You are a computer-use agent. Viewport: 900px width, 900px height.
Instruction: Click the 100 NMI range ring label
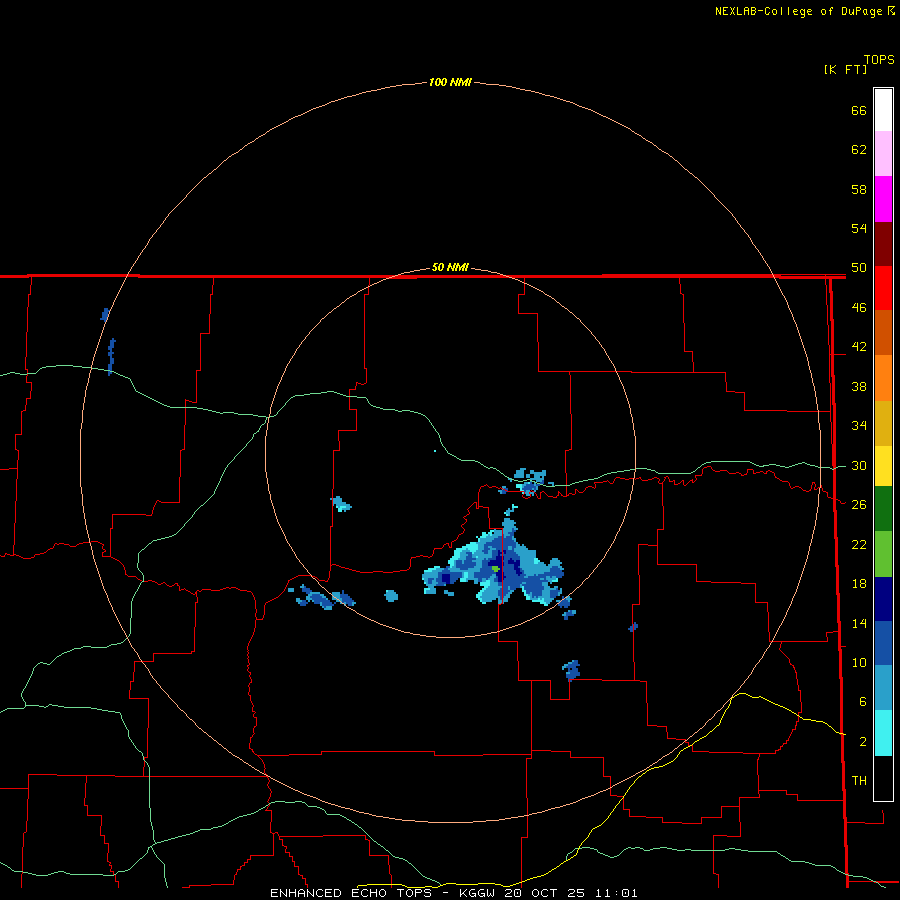[x=450, y=82]
